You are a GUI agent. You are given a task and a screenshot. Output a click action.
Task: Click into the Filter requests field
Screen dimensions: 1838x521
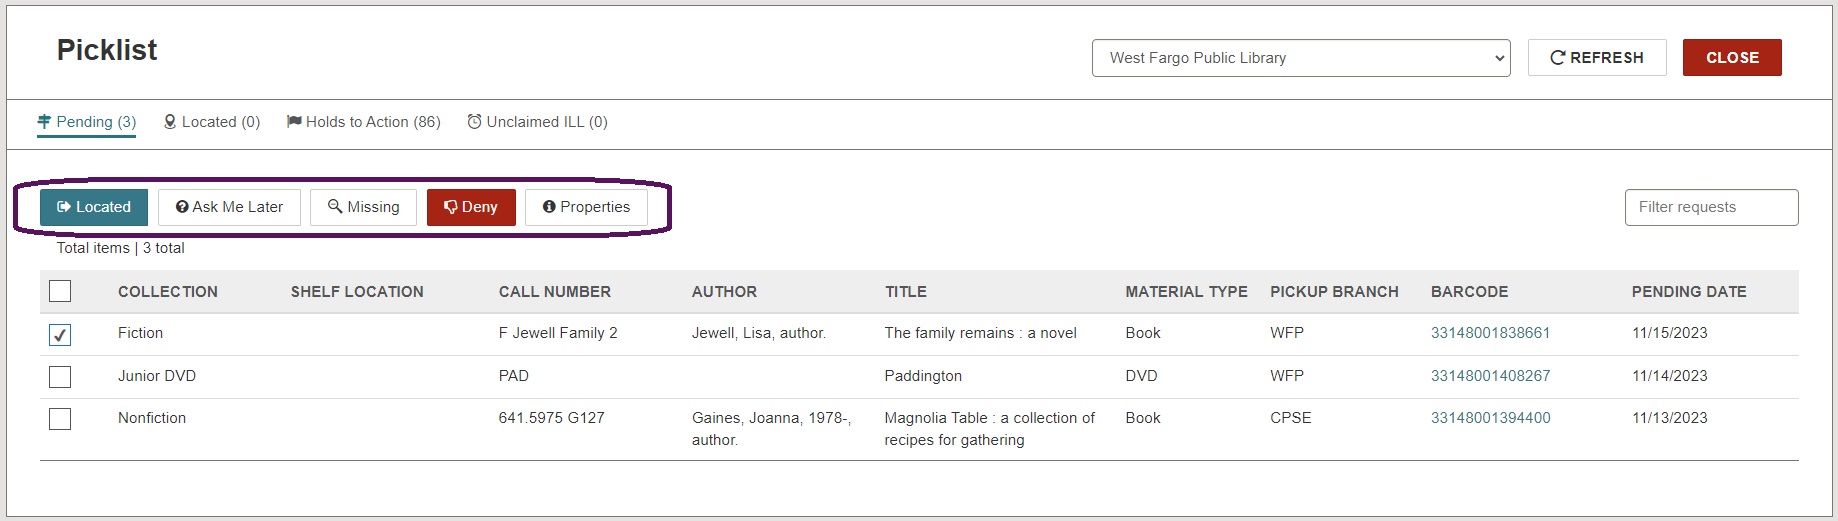pyautogui.click(x=1711, y=207)
